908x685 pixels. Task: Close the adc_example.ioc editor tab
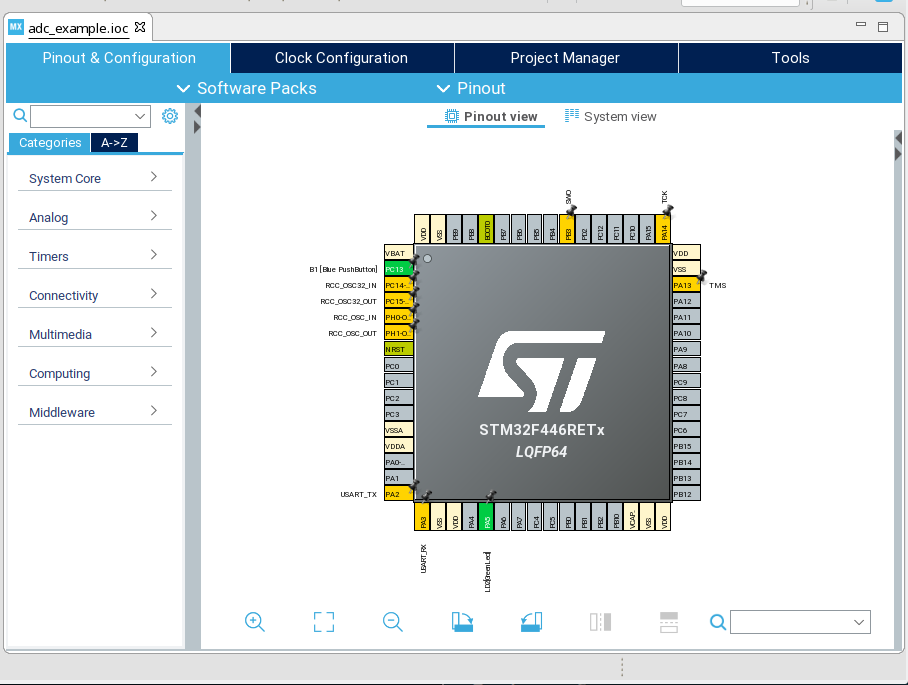[x=140, y=27]
